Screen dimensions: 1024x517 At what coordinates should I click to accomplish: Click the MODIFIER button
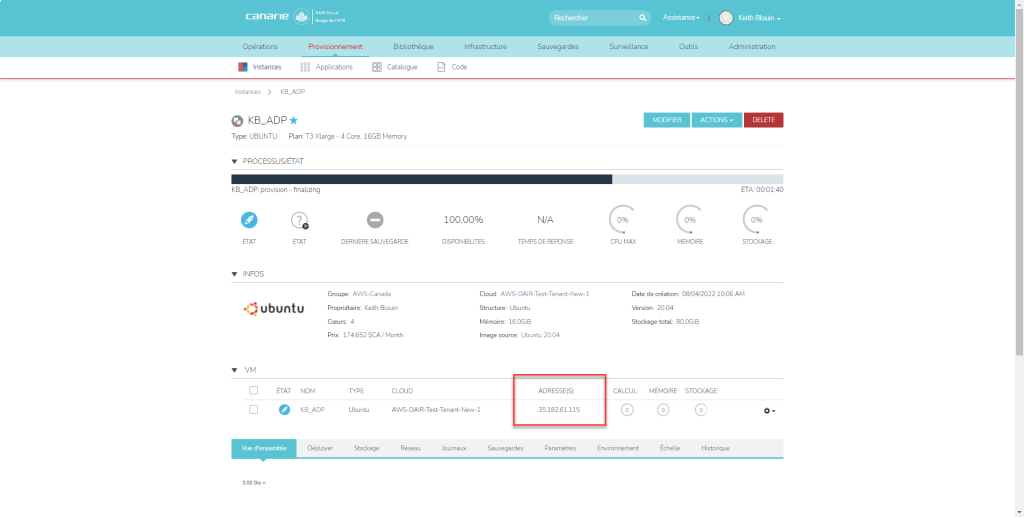click(x=666, y=120)
